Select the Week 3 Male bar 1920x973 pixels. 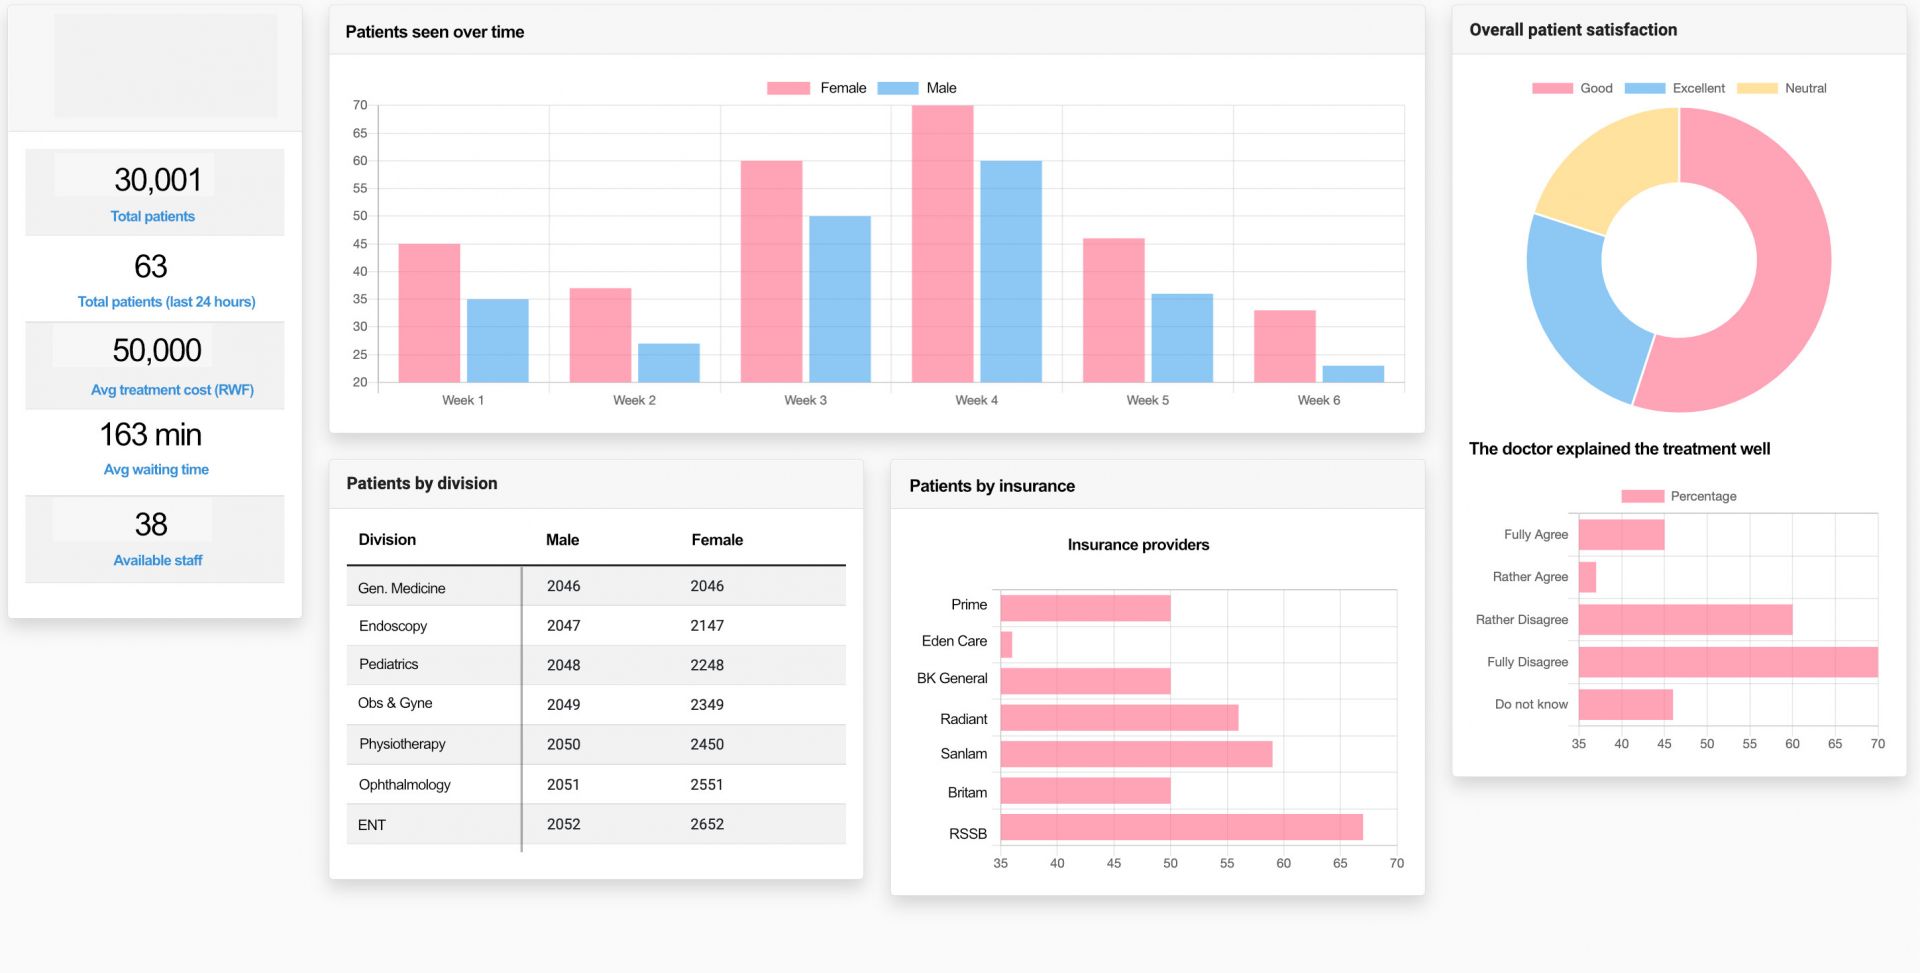[x=839, y=298]
